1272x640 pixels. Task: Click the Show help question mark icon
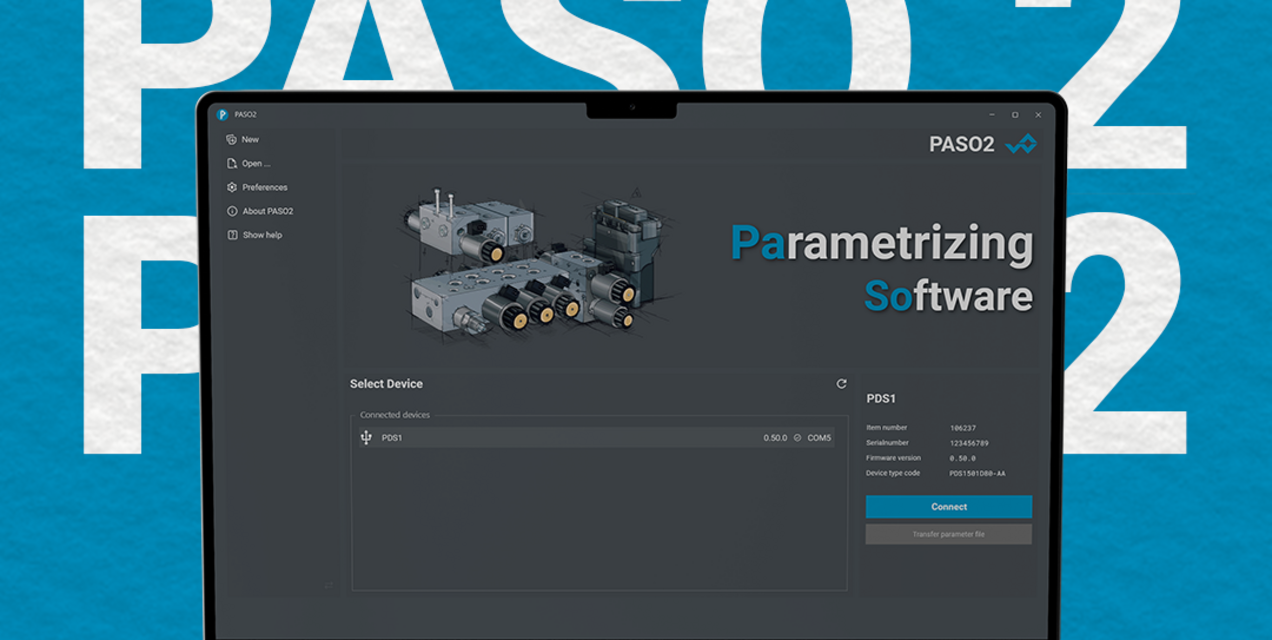(x=232, y=235)
